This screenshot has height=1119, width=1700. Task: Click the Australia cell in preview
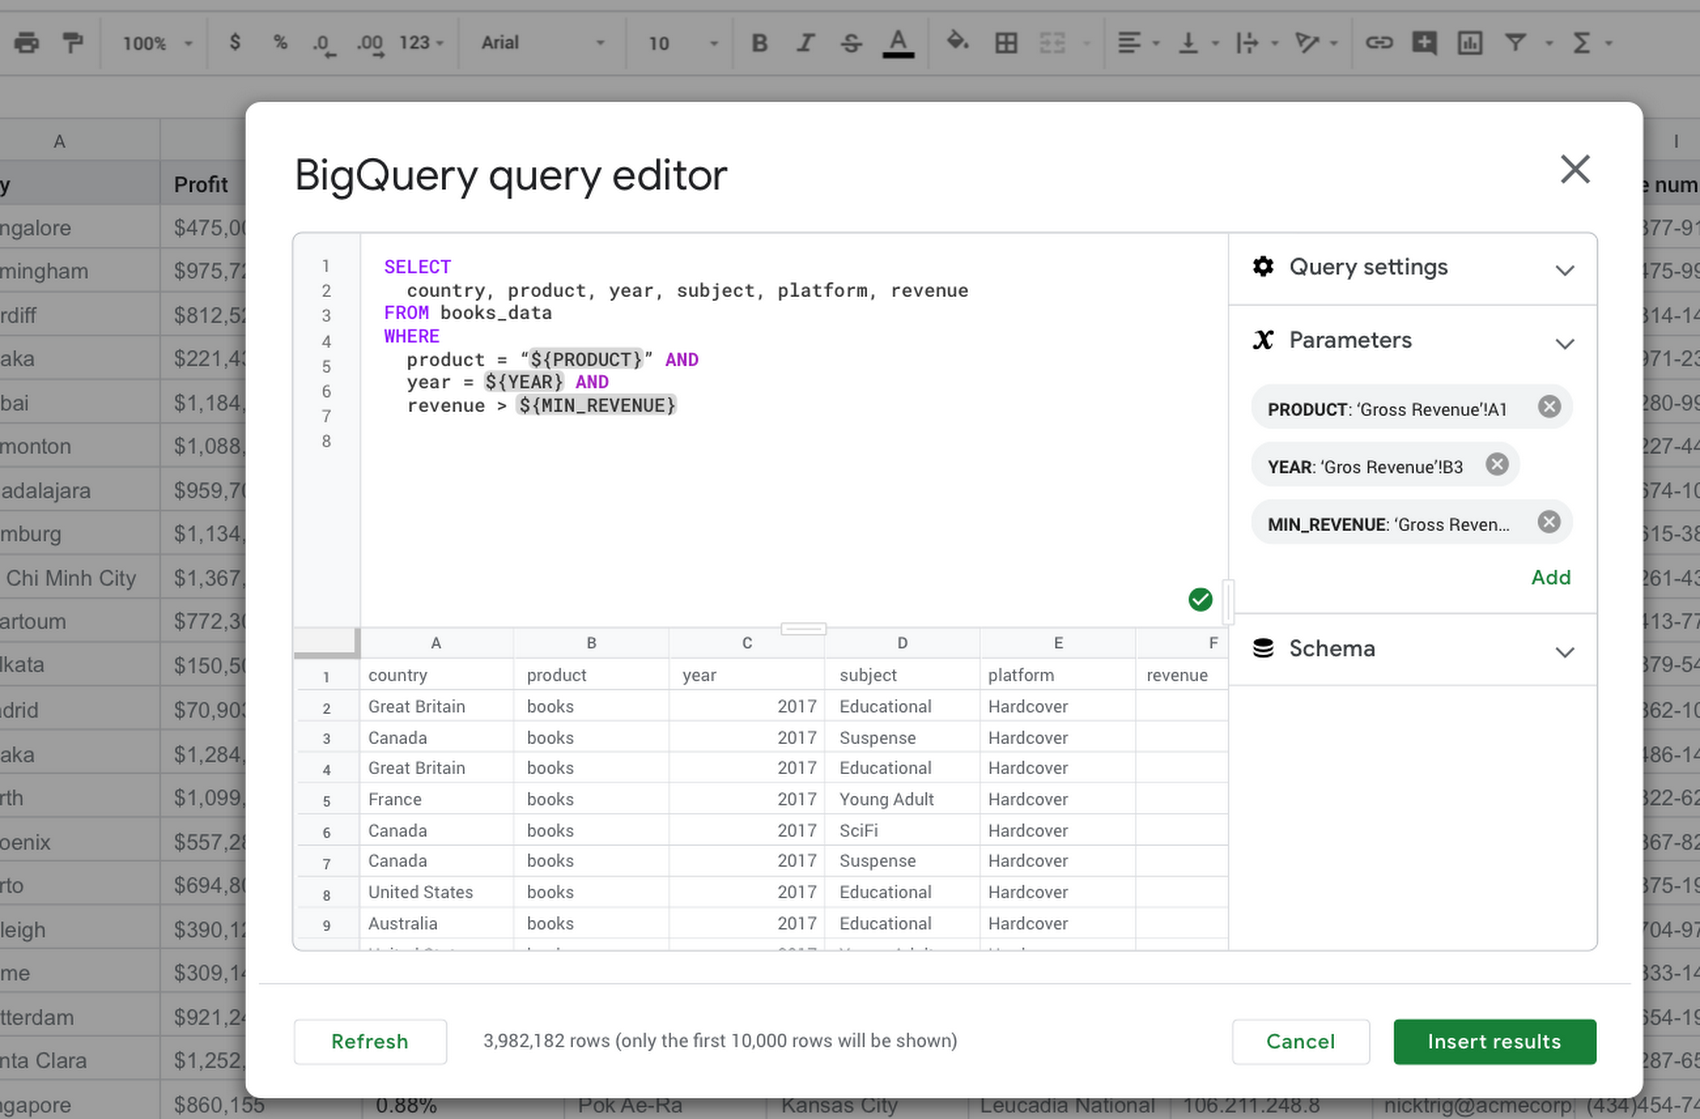436,923
